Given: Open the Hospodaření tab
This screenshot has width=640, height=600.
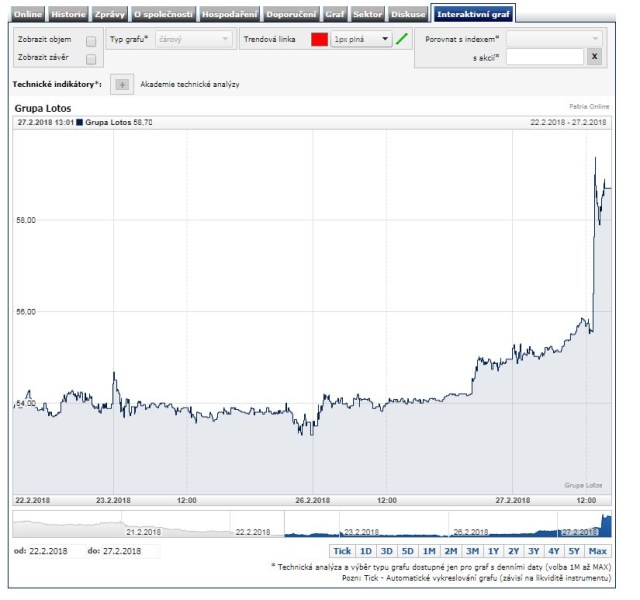Looking at the screenshot, I should point(229,15).
